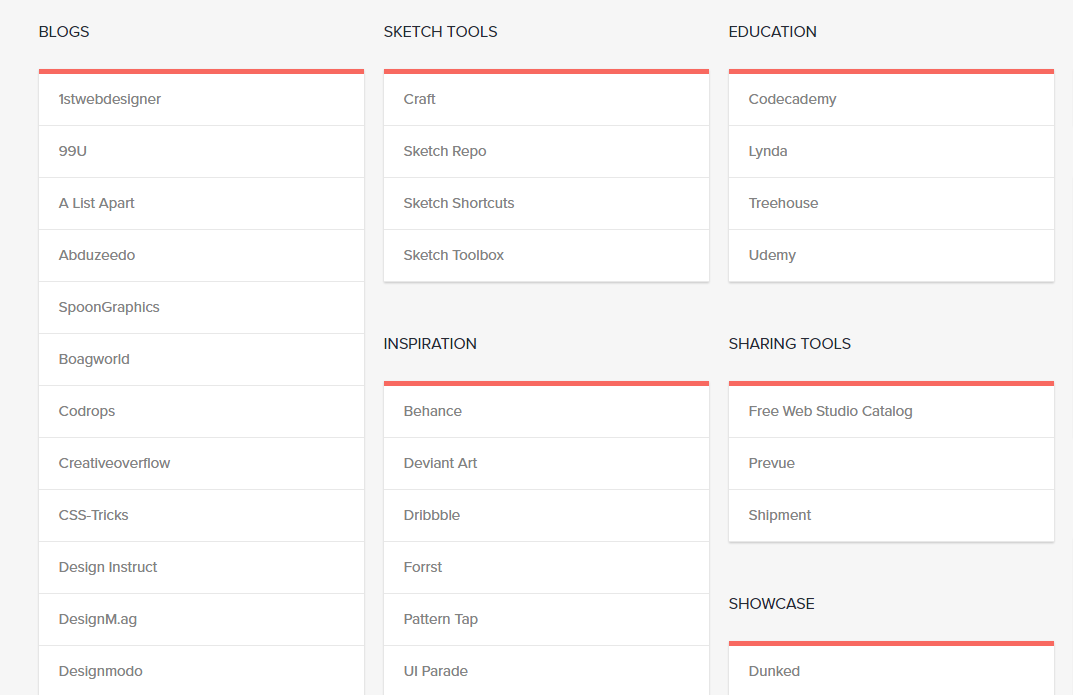1073x695 pixels.
Task: Select SpoonGraphics from the blogs list
Action: click(x=109, y=307)
